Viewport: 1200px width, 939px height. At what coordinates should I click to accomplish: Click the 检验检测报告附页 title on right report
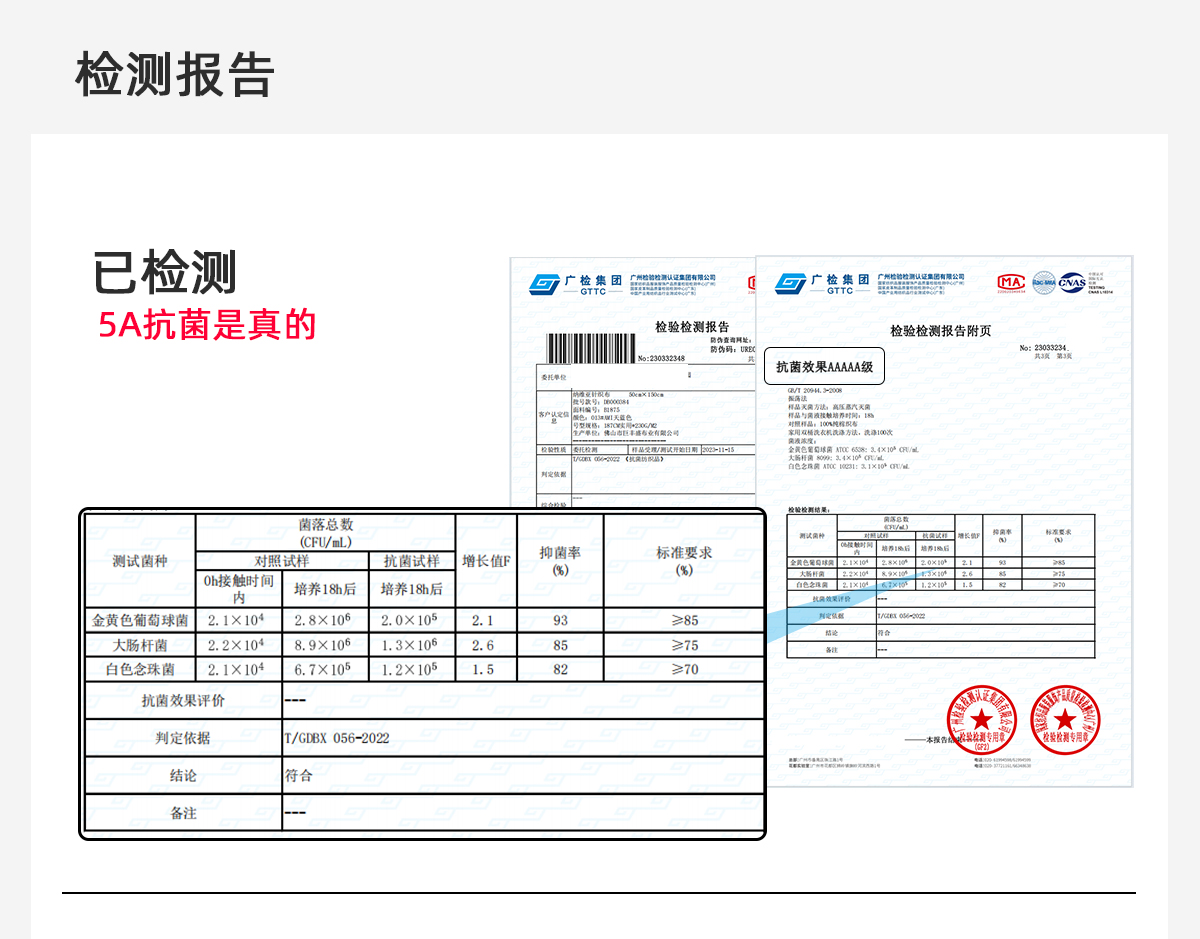pos(941,331)
